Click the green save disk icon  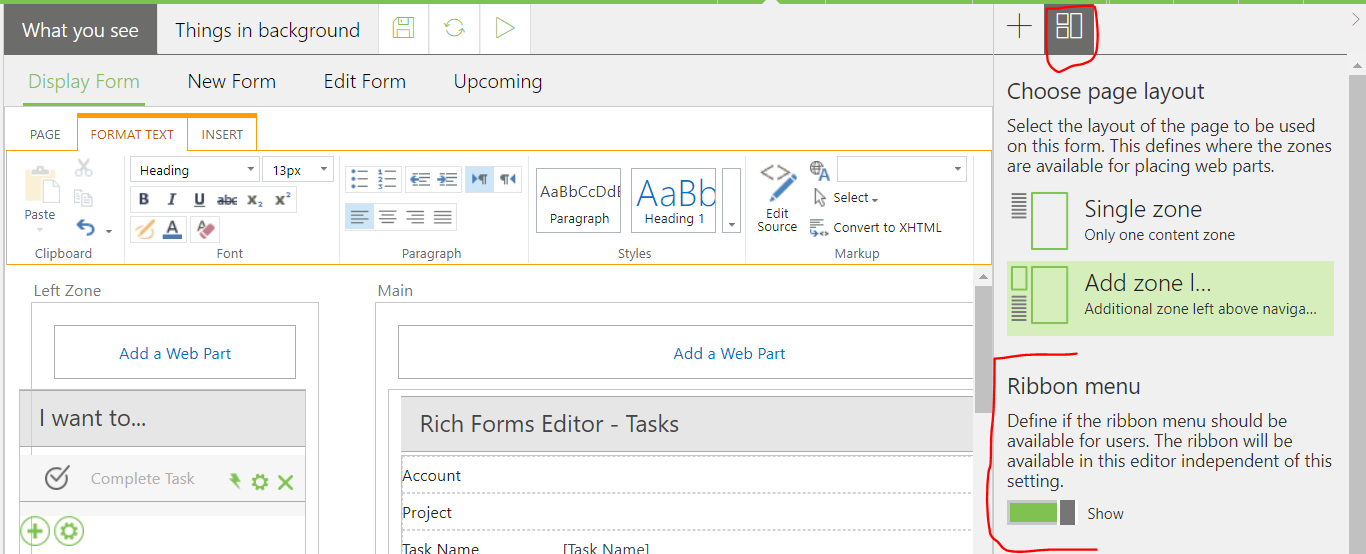click(404, 29)
